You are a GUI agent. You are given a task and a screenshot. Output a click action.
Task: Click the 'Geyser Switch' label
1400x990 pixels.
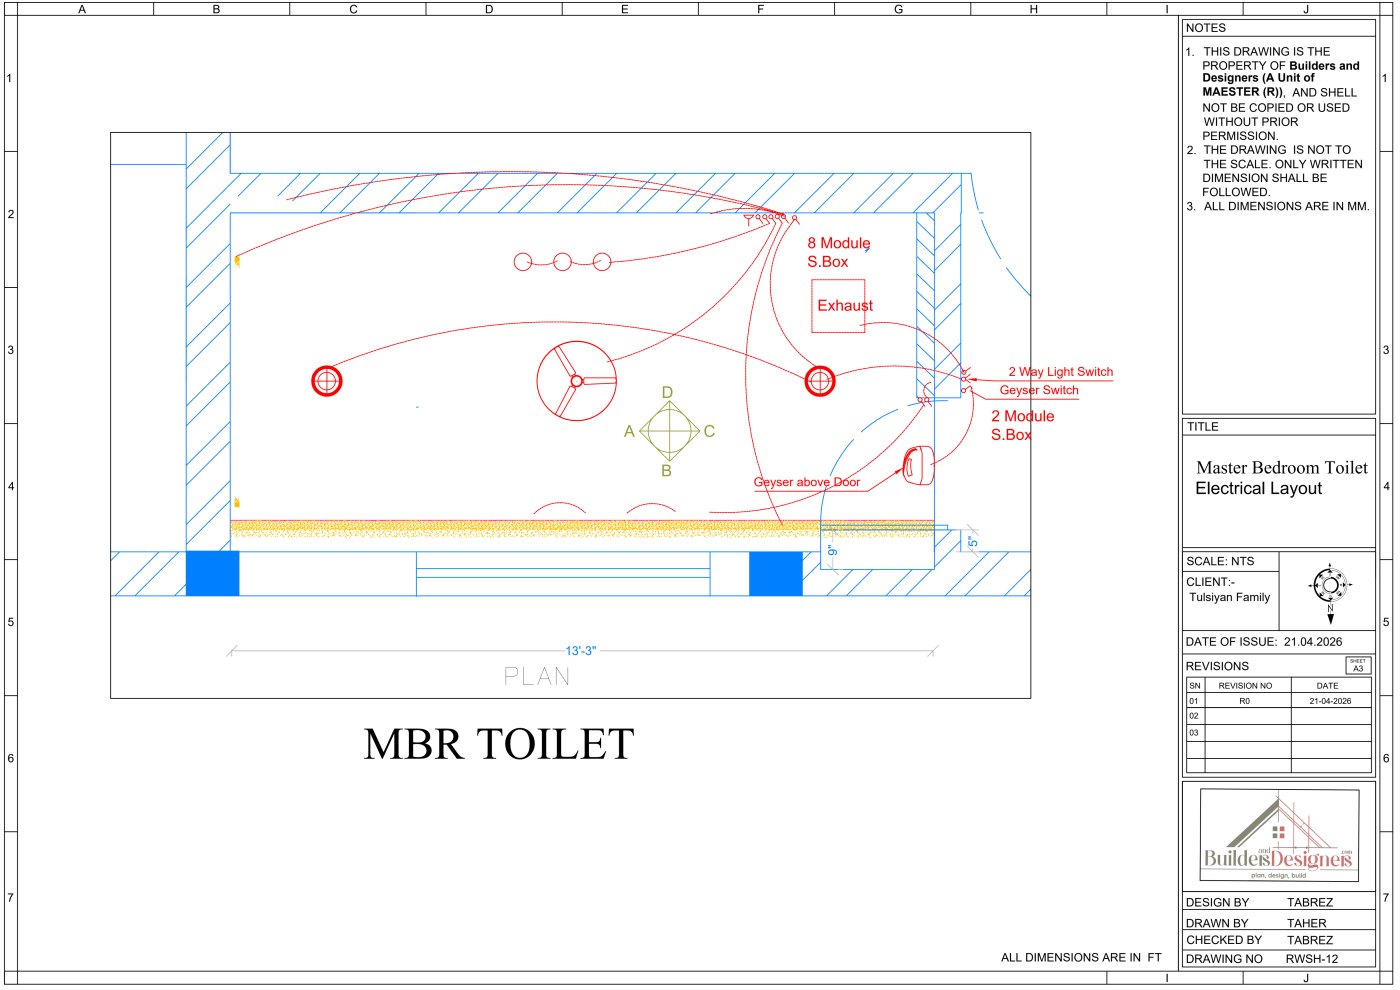[x=1039, y=391]
